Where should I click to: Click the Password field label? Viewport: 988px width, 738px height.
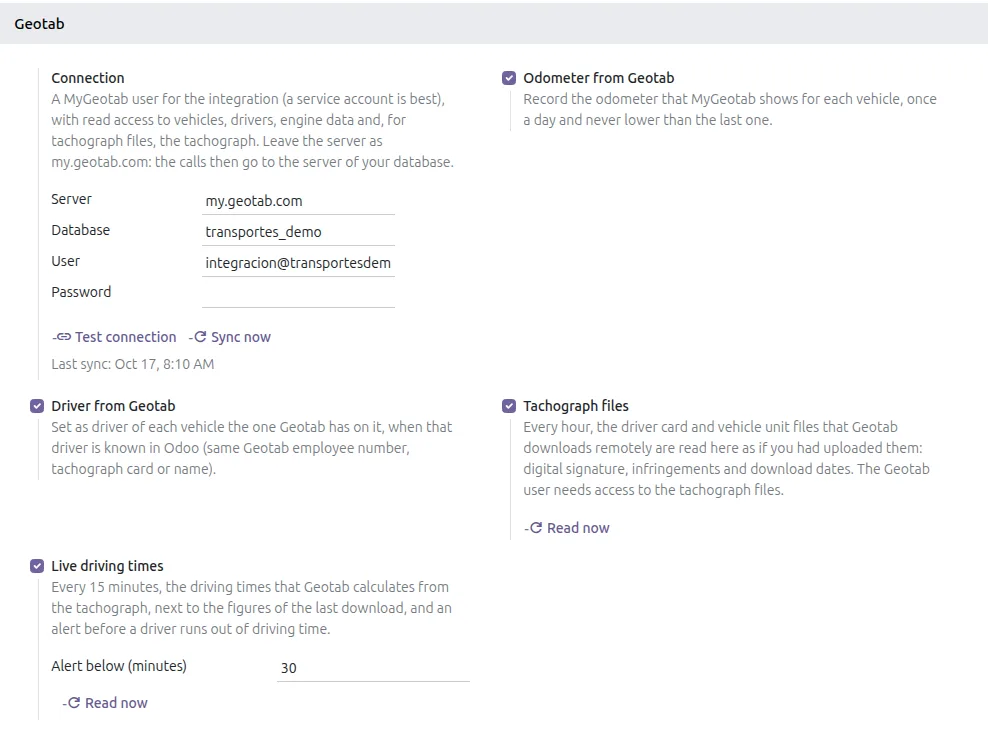[x=81, y=292]
